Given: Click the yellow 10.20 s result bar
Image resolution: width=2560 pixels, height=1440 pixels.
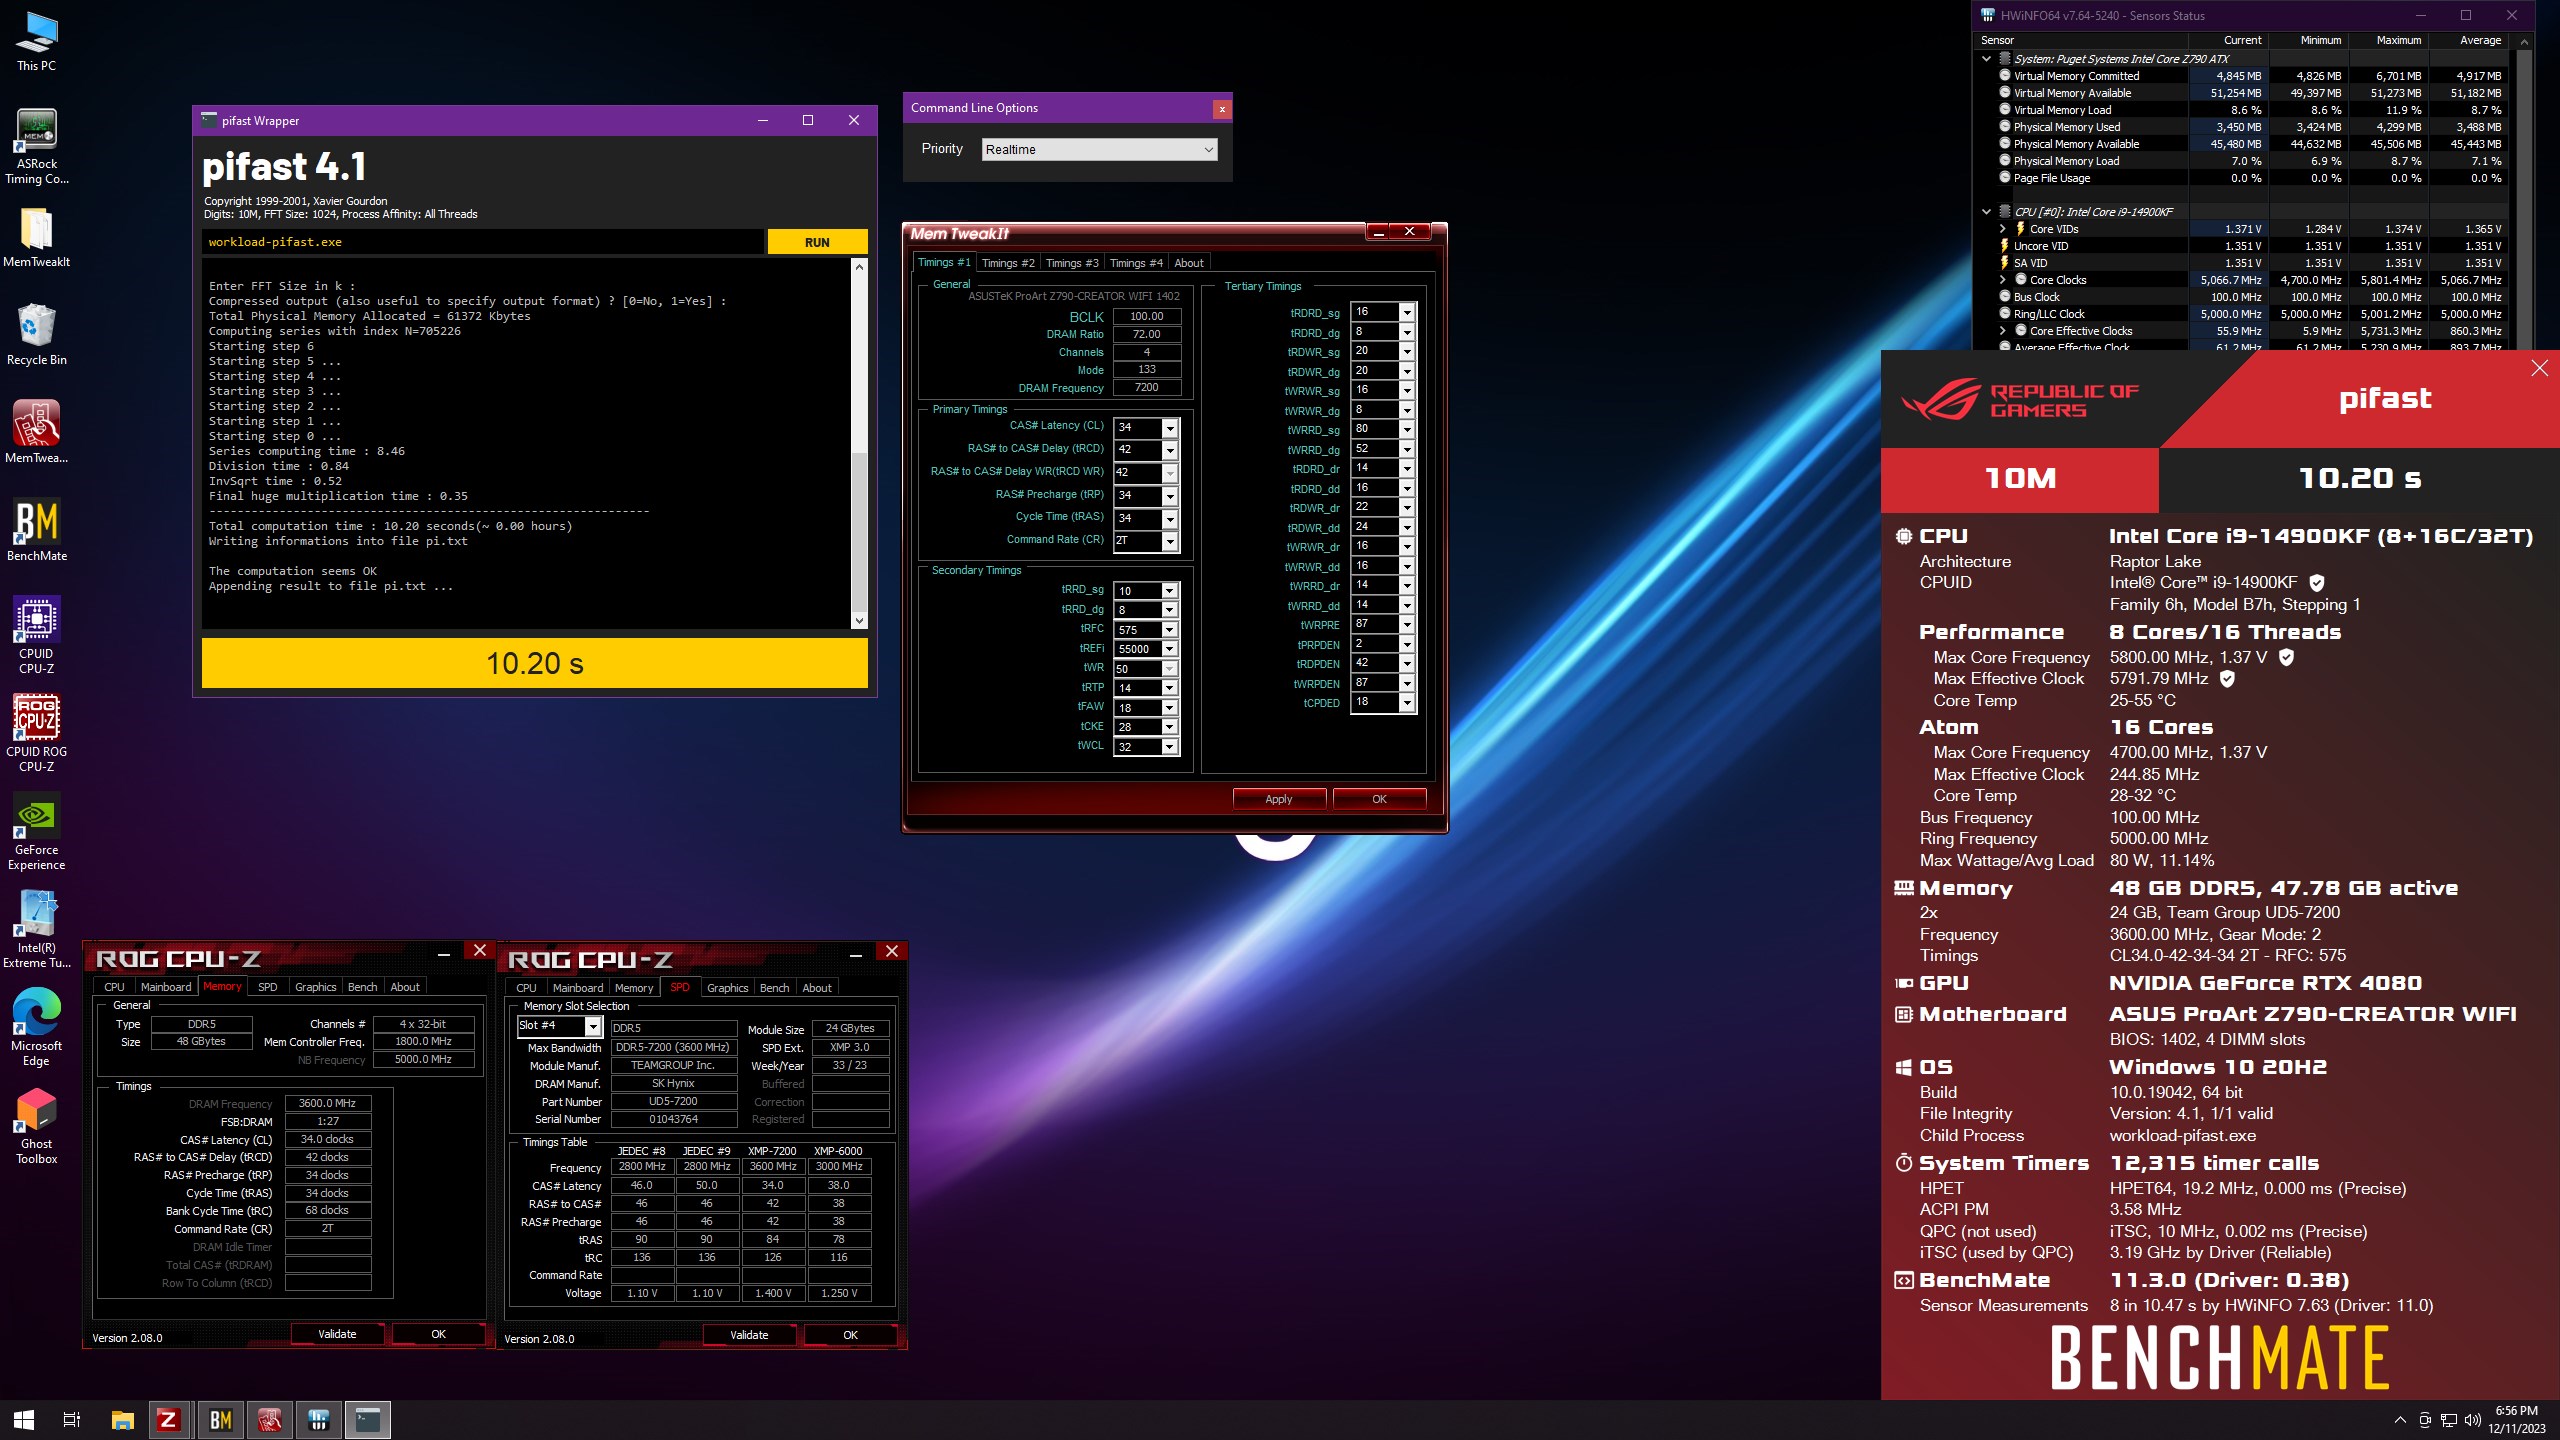Looking at the screenshot, I should click(534, 663).
